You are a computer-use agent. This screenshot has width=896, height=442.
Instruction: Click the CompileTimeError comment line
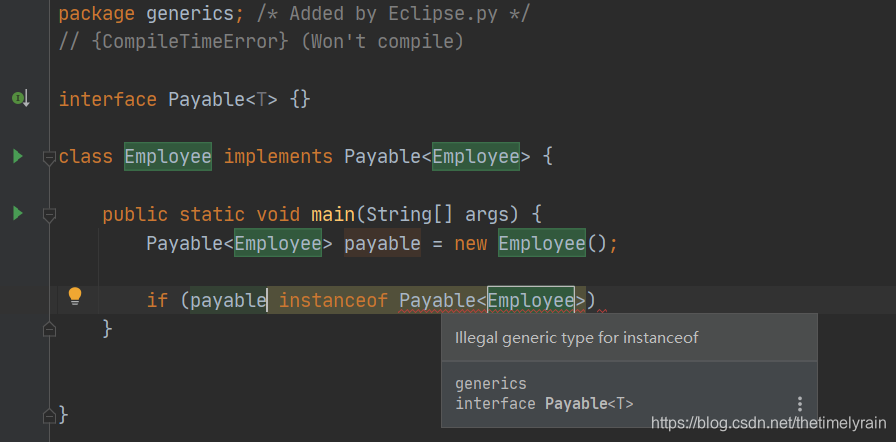tap(261, 42)
